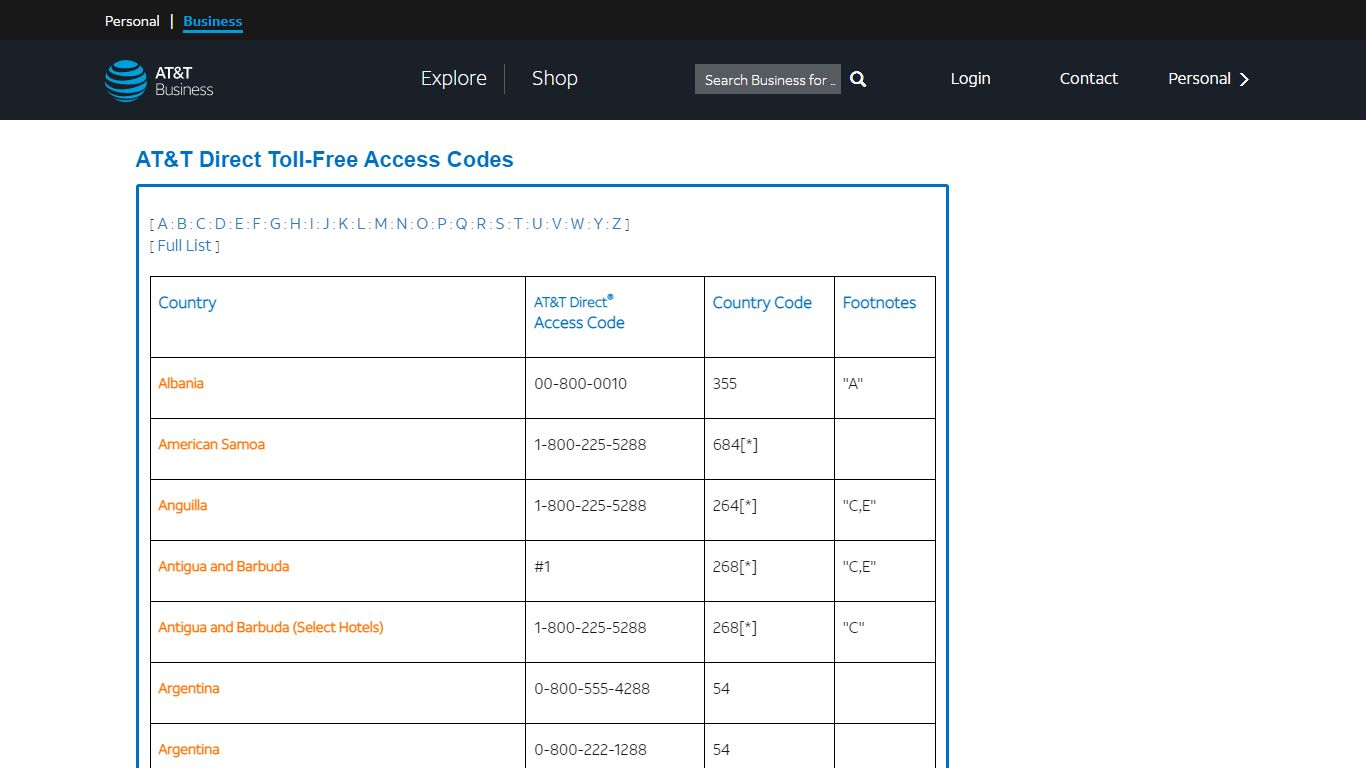Jump to countries starting with F

tap(256, 224)
